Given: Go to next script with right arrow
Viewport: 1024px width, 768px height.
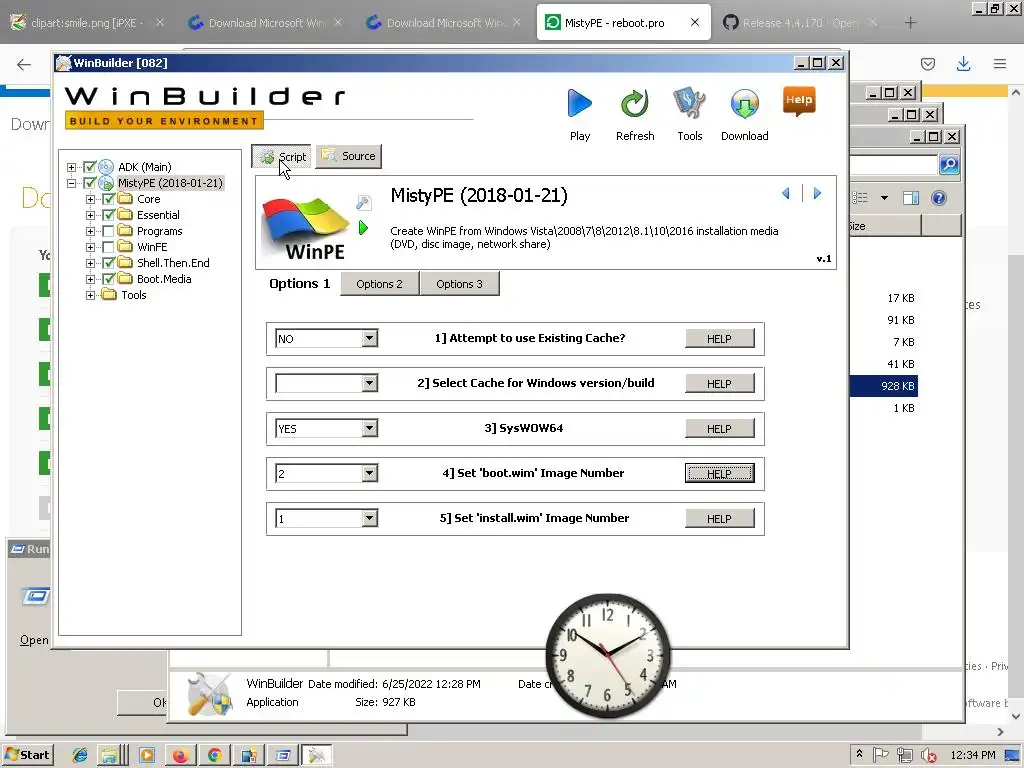Looking at the screenshot, I should click(817, 193).
